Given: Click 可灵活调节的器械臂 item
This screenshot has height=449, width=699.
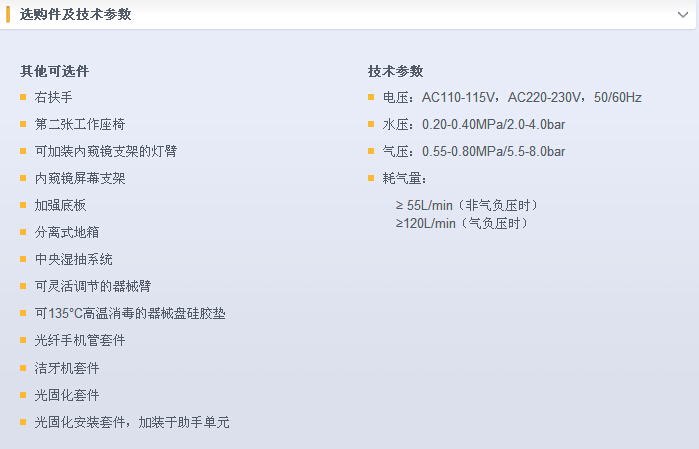Looking at the screenshot, I should click(x=93, y=286).
